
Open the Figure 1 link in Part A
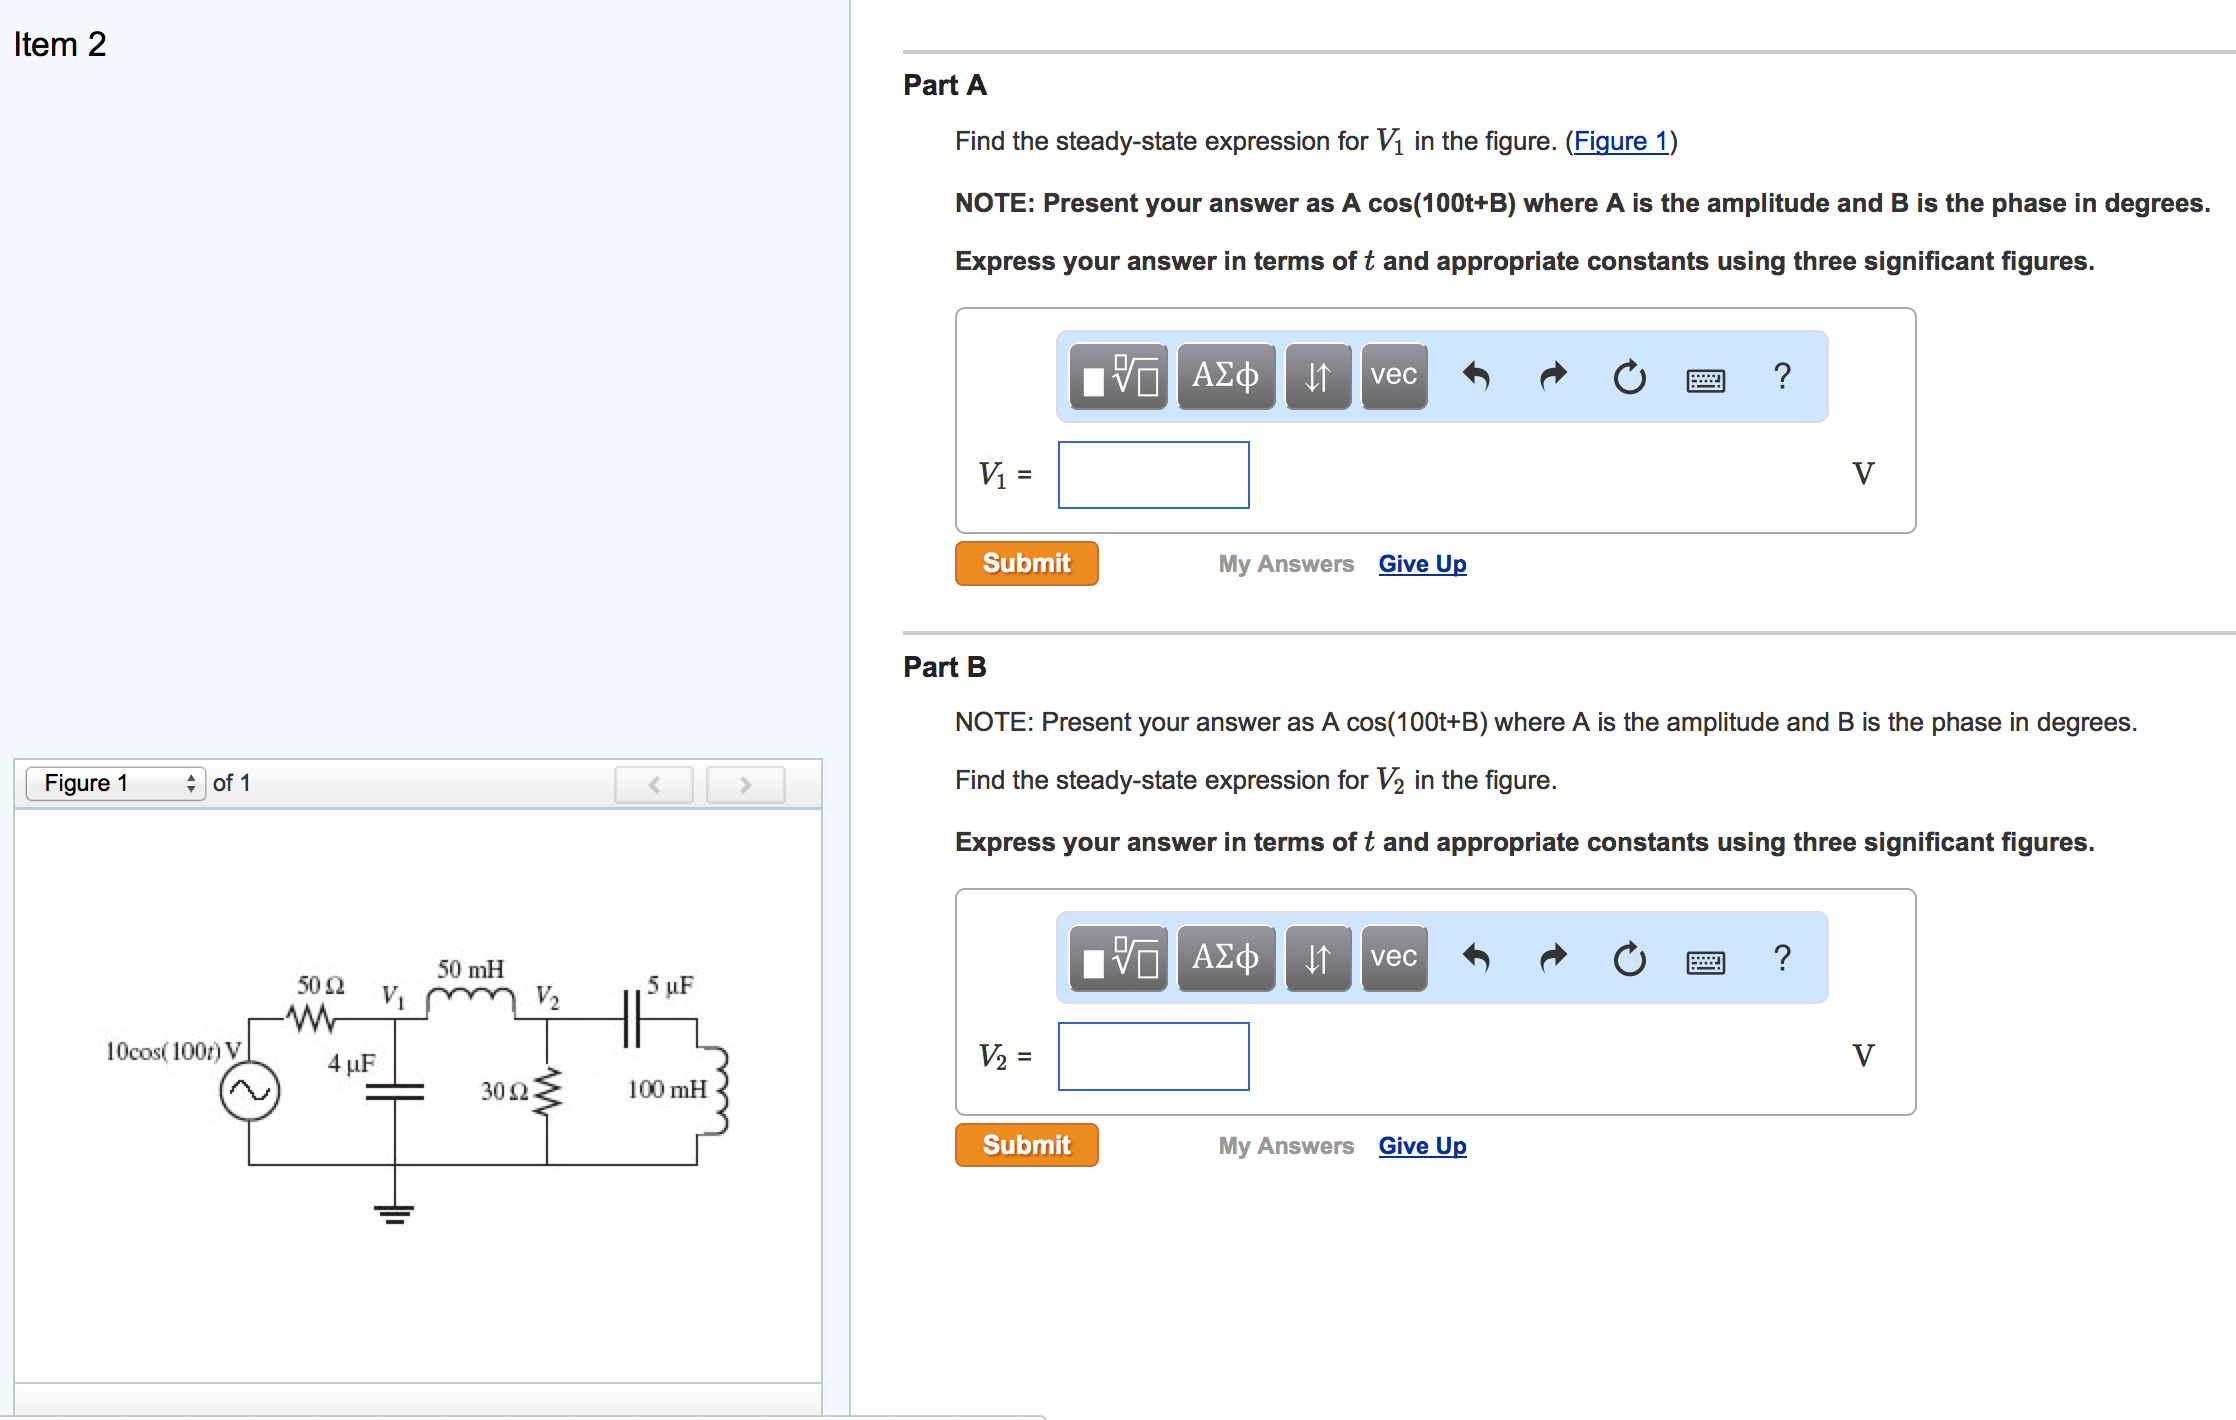coord(1619,141)
